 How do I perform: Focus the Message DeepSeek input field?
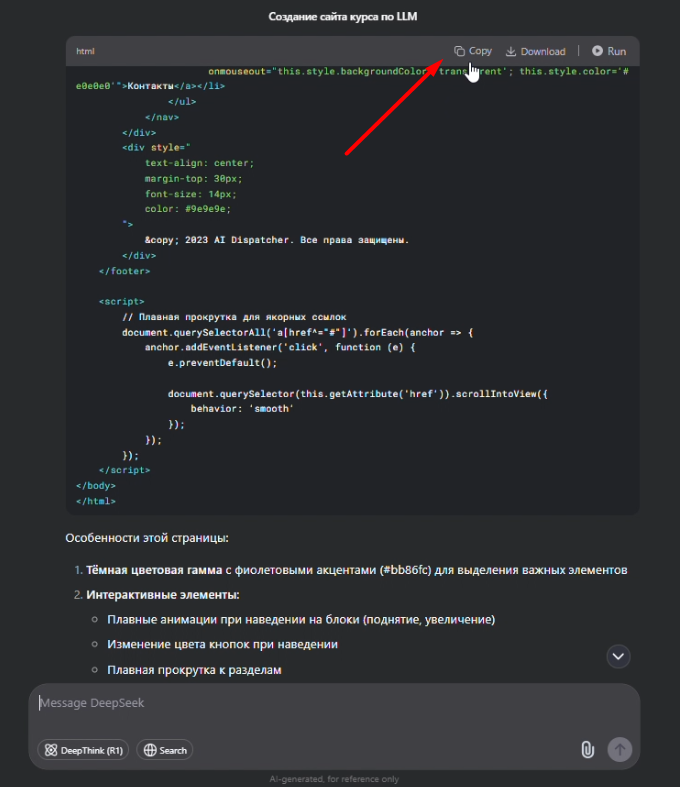tap(334, 703)
